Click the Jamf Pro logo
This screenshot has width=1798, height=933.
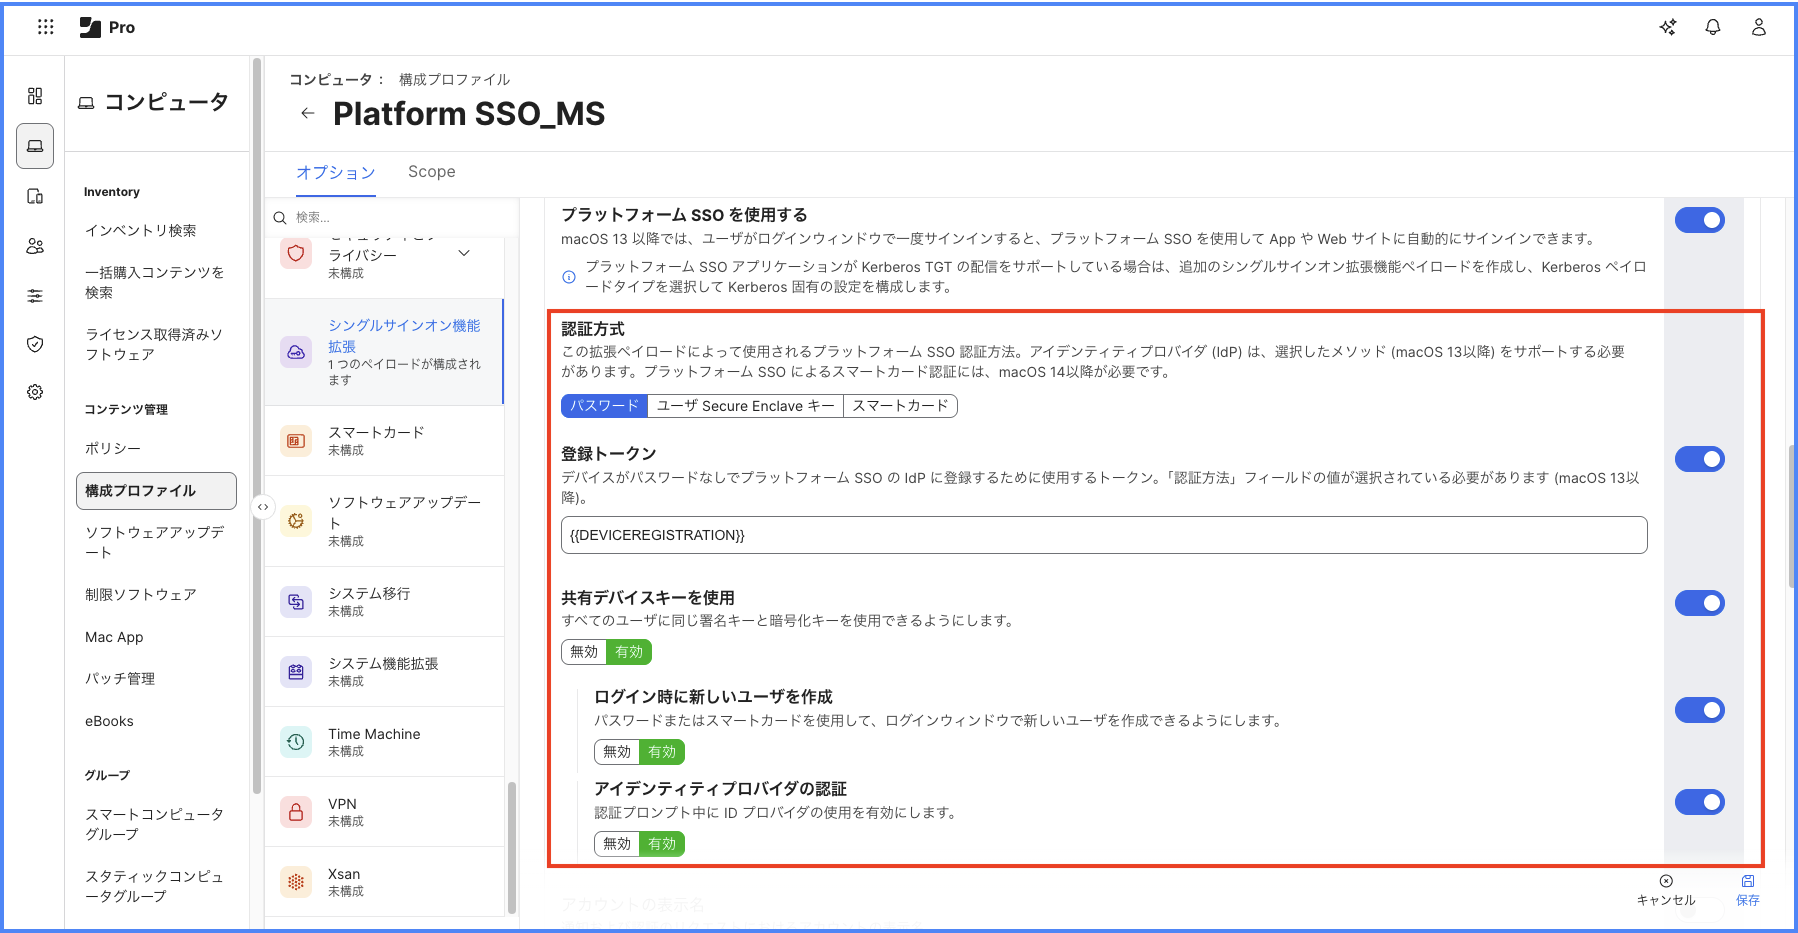(x=107, y=27)
